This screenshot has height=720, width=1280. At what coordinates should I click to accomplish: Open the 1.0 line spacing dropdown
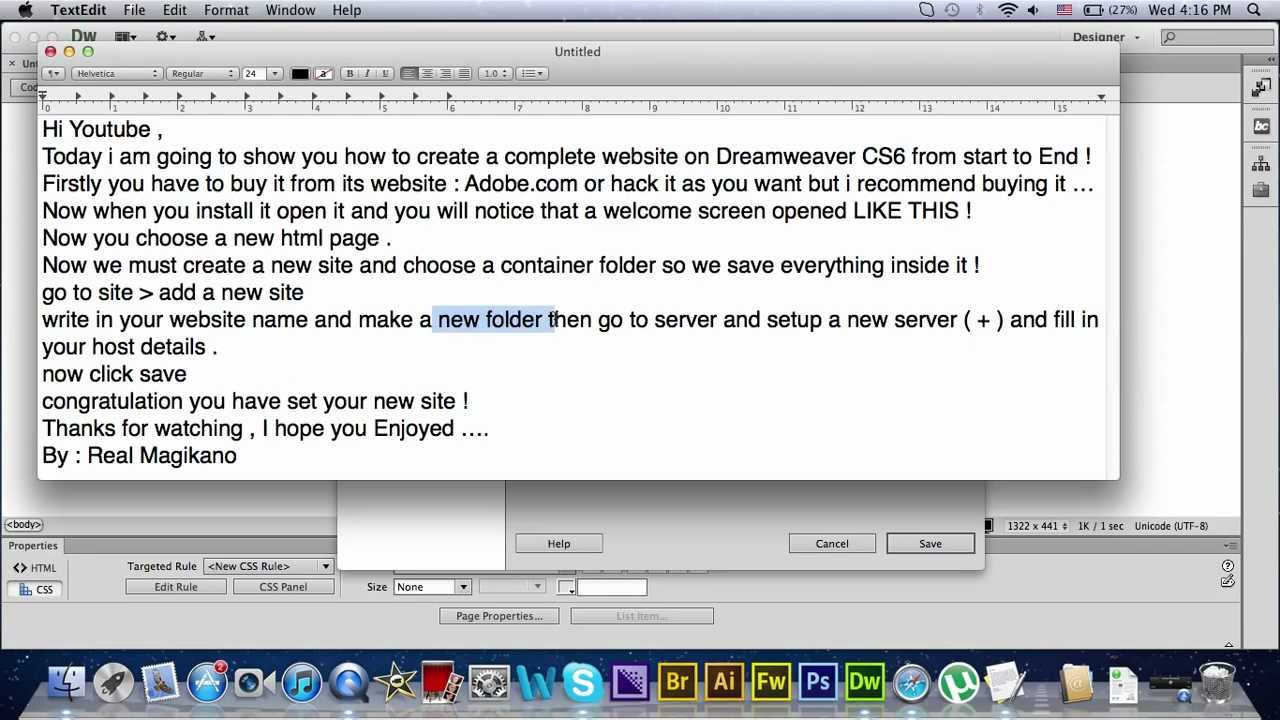[x=495, y=73]
